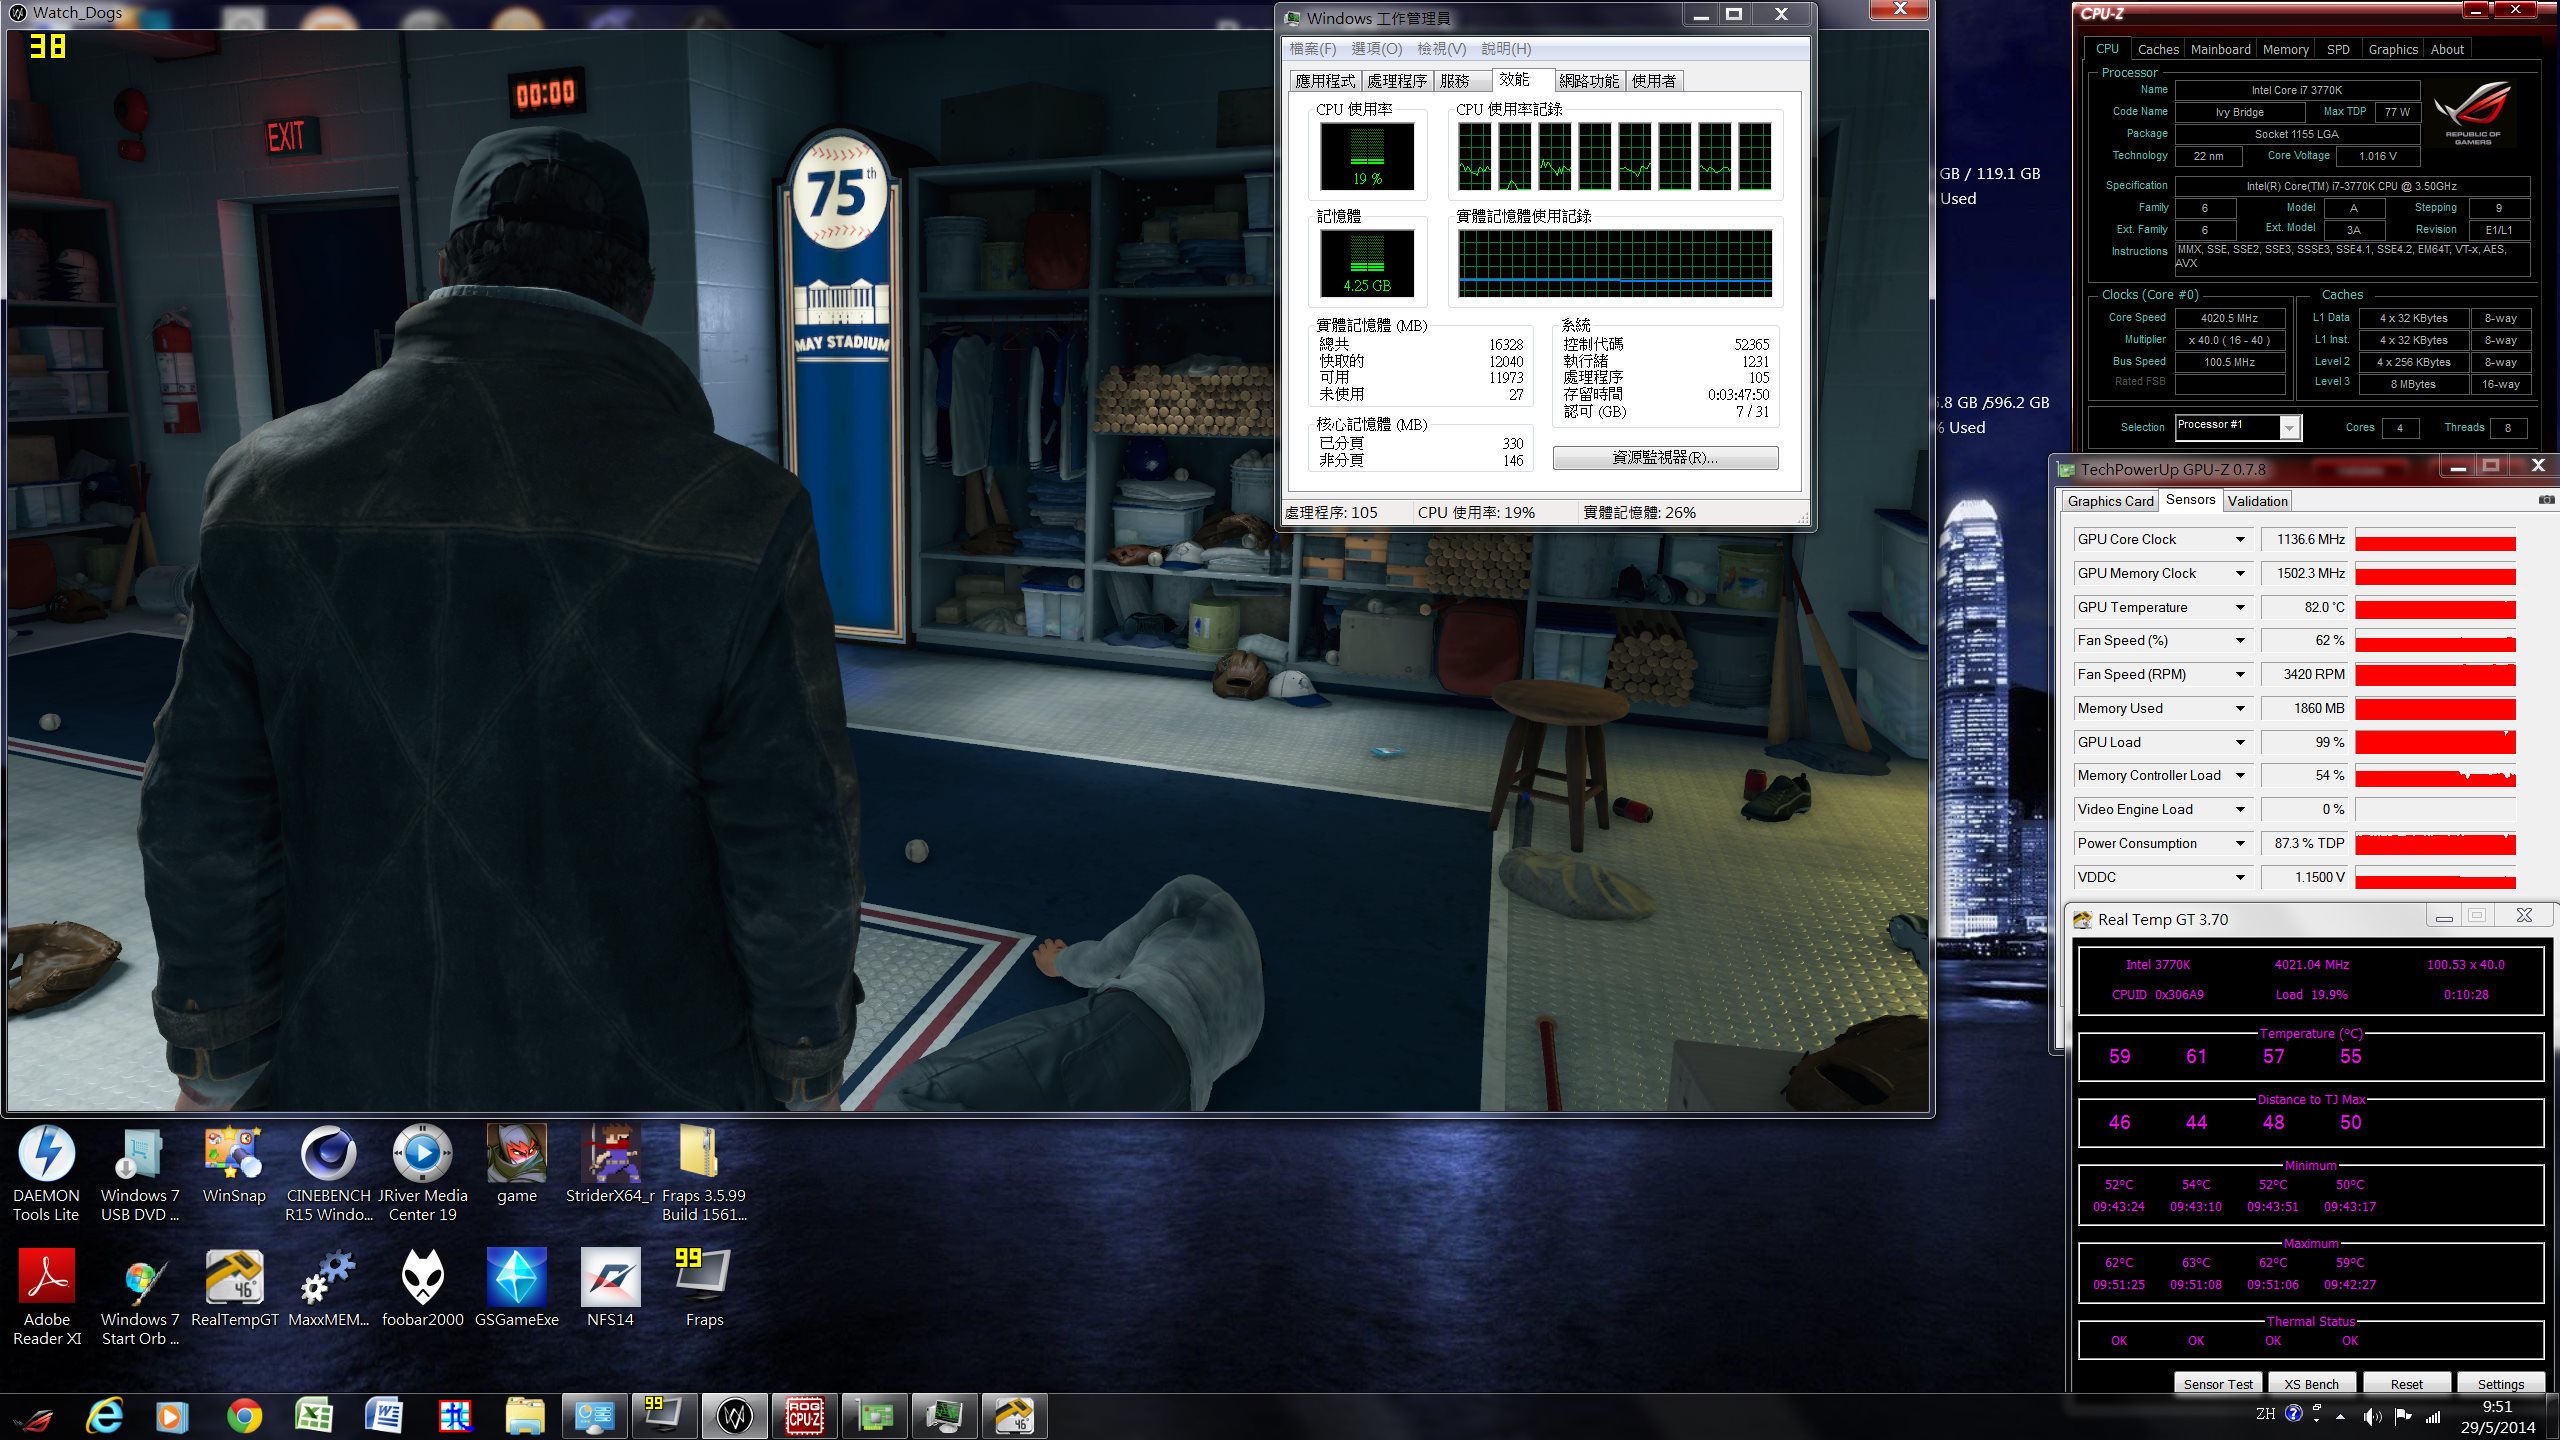Viewport: 2560px width, 1440px height.
Task: Click CPU 使用率 gauge showing 19 %
Action: [x=1367, y=156]
